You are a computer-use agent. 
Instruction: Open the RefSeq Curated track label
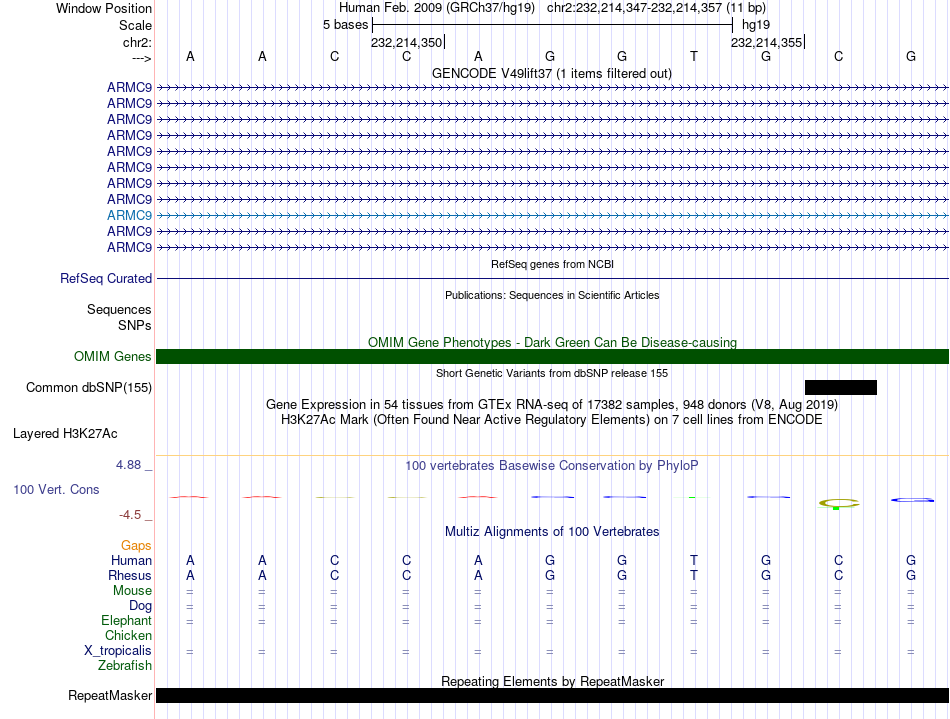105,279
